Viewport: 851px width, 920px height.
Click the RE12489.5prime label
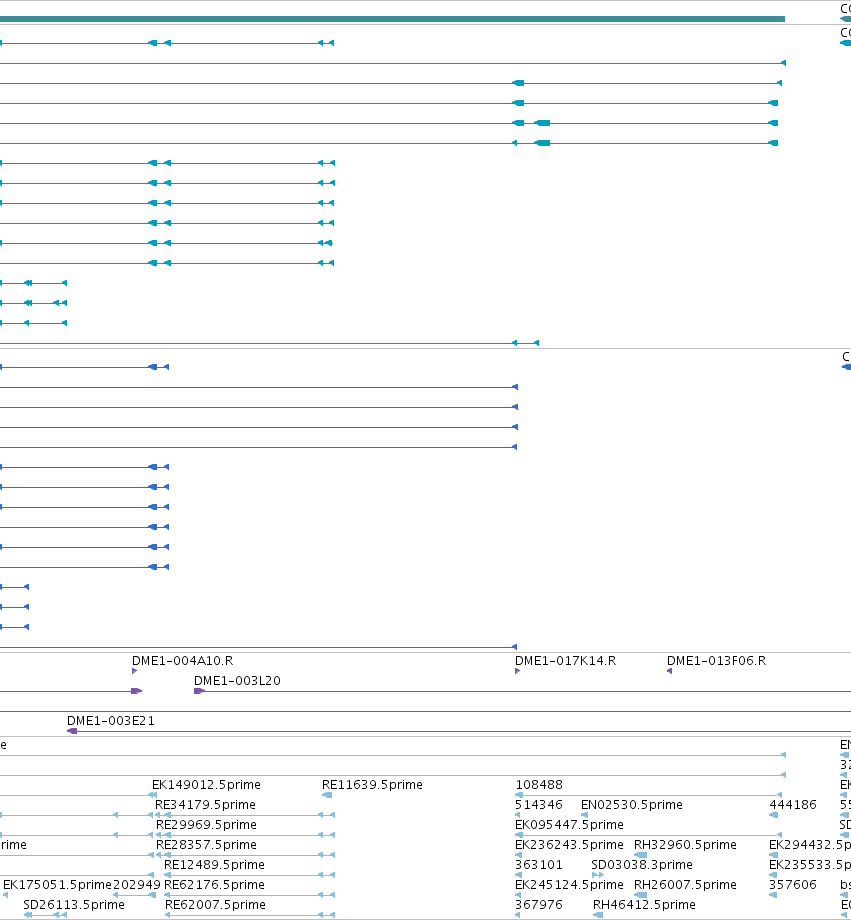pyautogui.click(x=214, y=864)
